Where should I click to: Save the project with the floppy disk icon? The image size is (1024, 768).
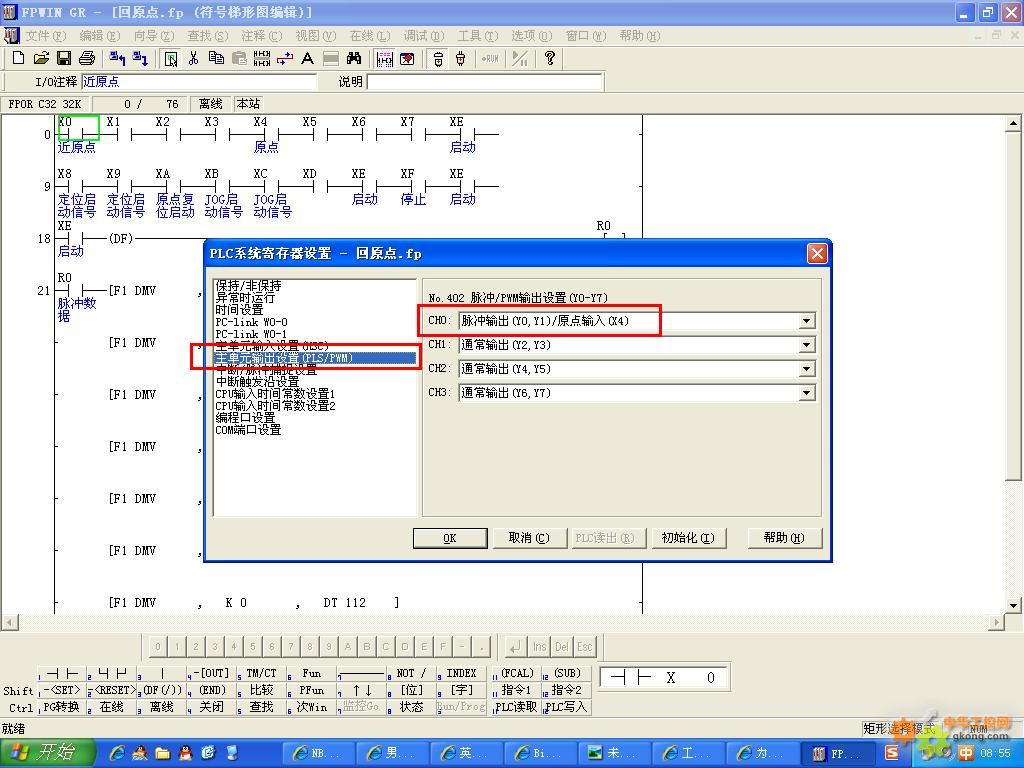[63, 59]
